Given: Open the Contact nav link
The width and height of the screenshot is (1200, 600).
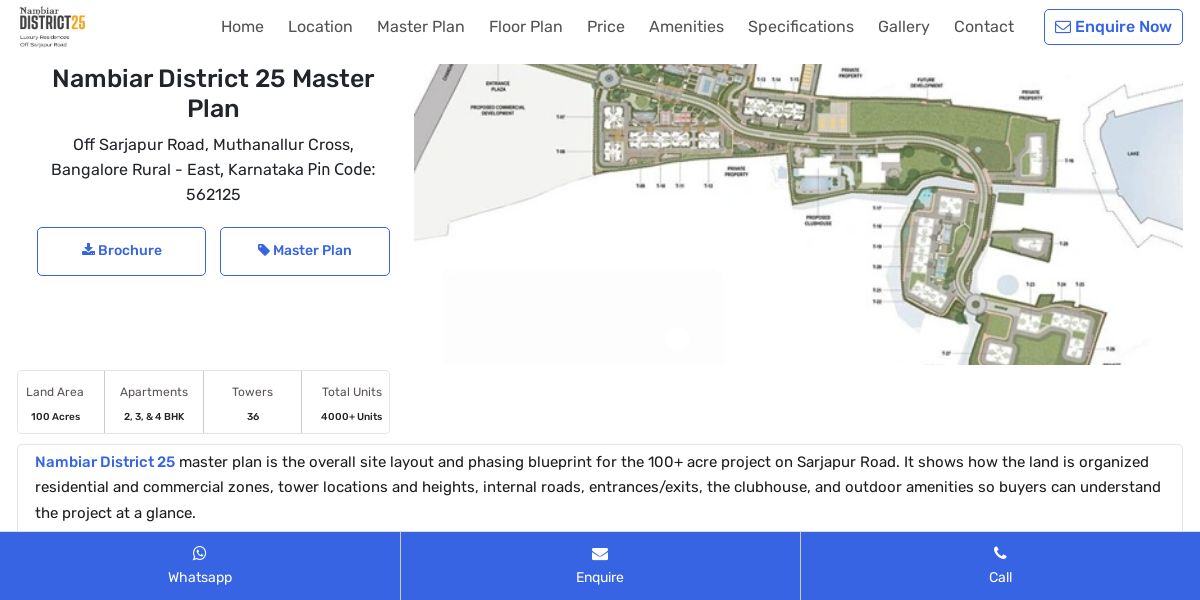Looking at the screenshot, I should click(x=984, y=27).
